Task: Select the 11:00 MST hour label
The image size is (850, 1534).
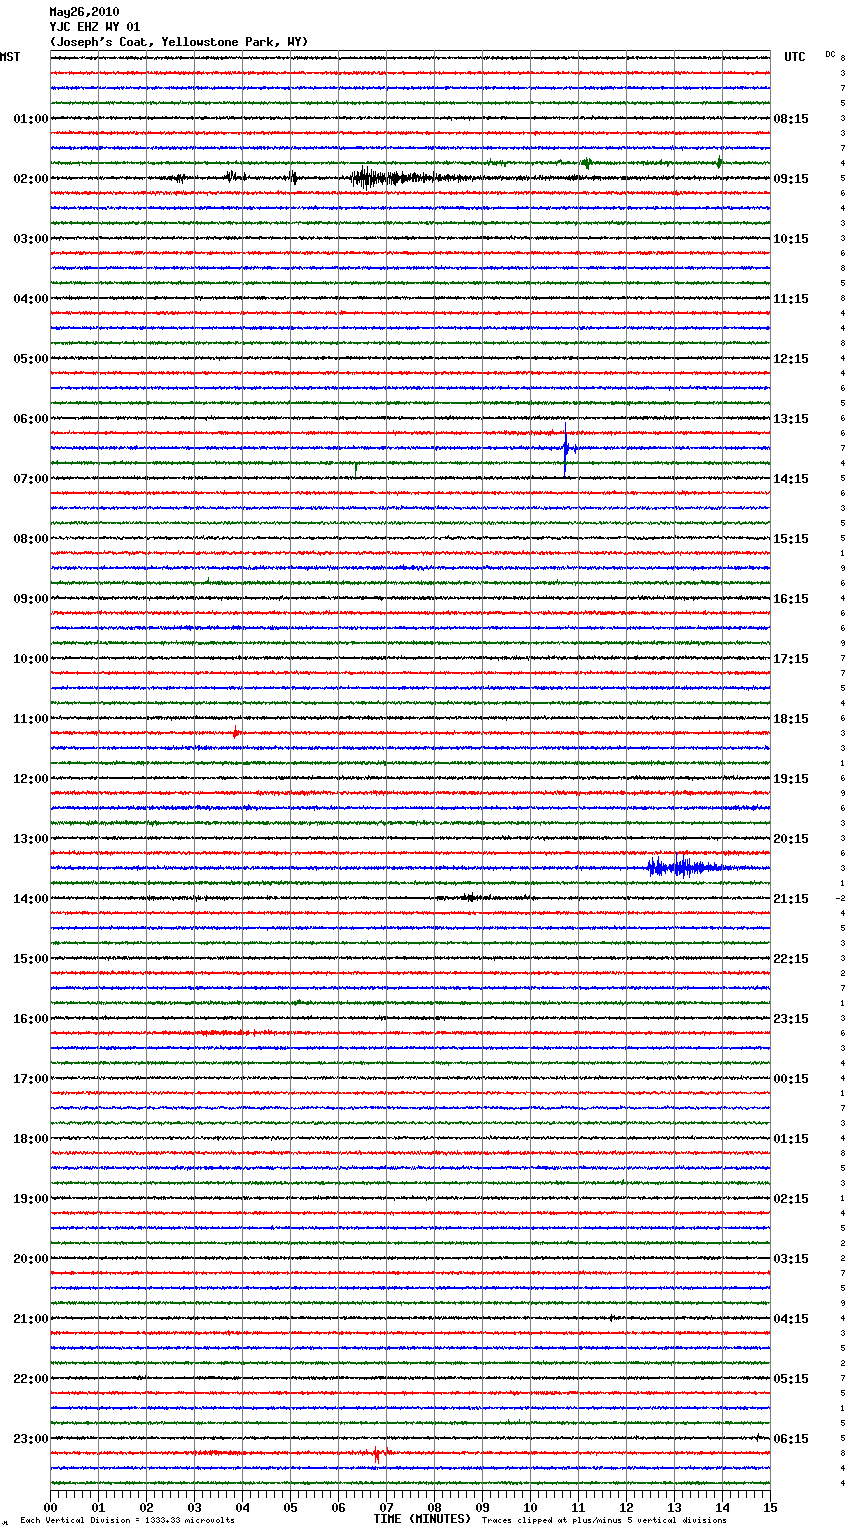Action: coord(31,719)
